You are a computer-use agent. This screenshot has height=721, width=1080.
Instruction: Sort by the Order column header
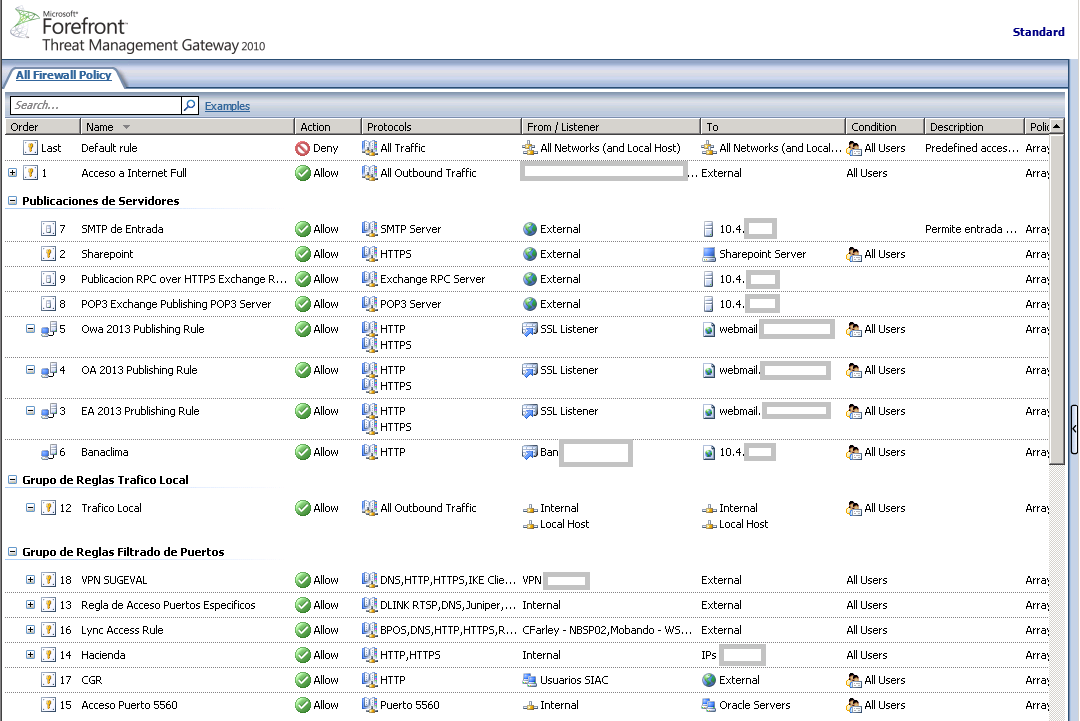click(43, 127)
